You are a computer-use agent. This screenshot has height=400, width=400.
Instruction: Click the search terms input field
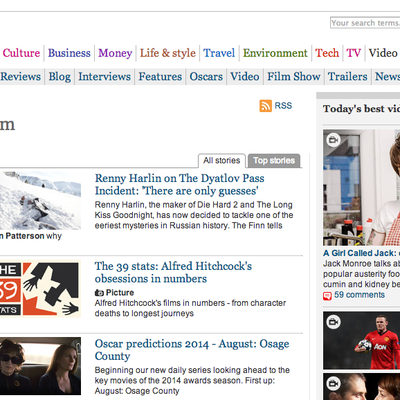point(365,23)
